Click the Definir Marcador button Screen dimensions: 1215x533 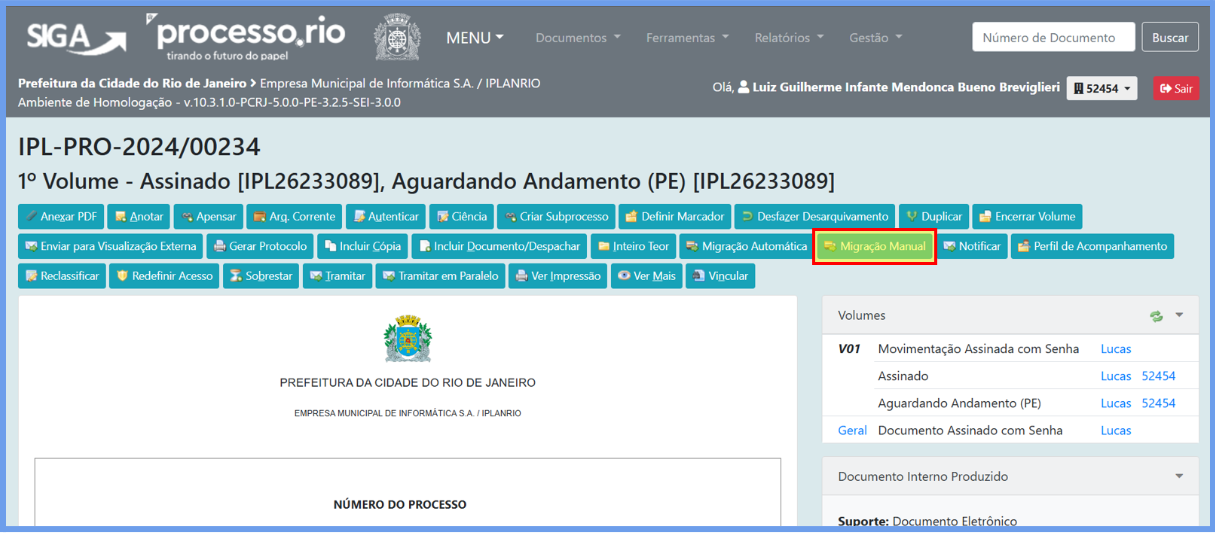pos(673,216)
